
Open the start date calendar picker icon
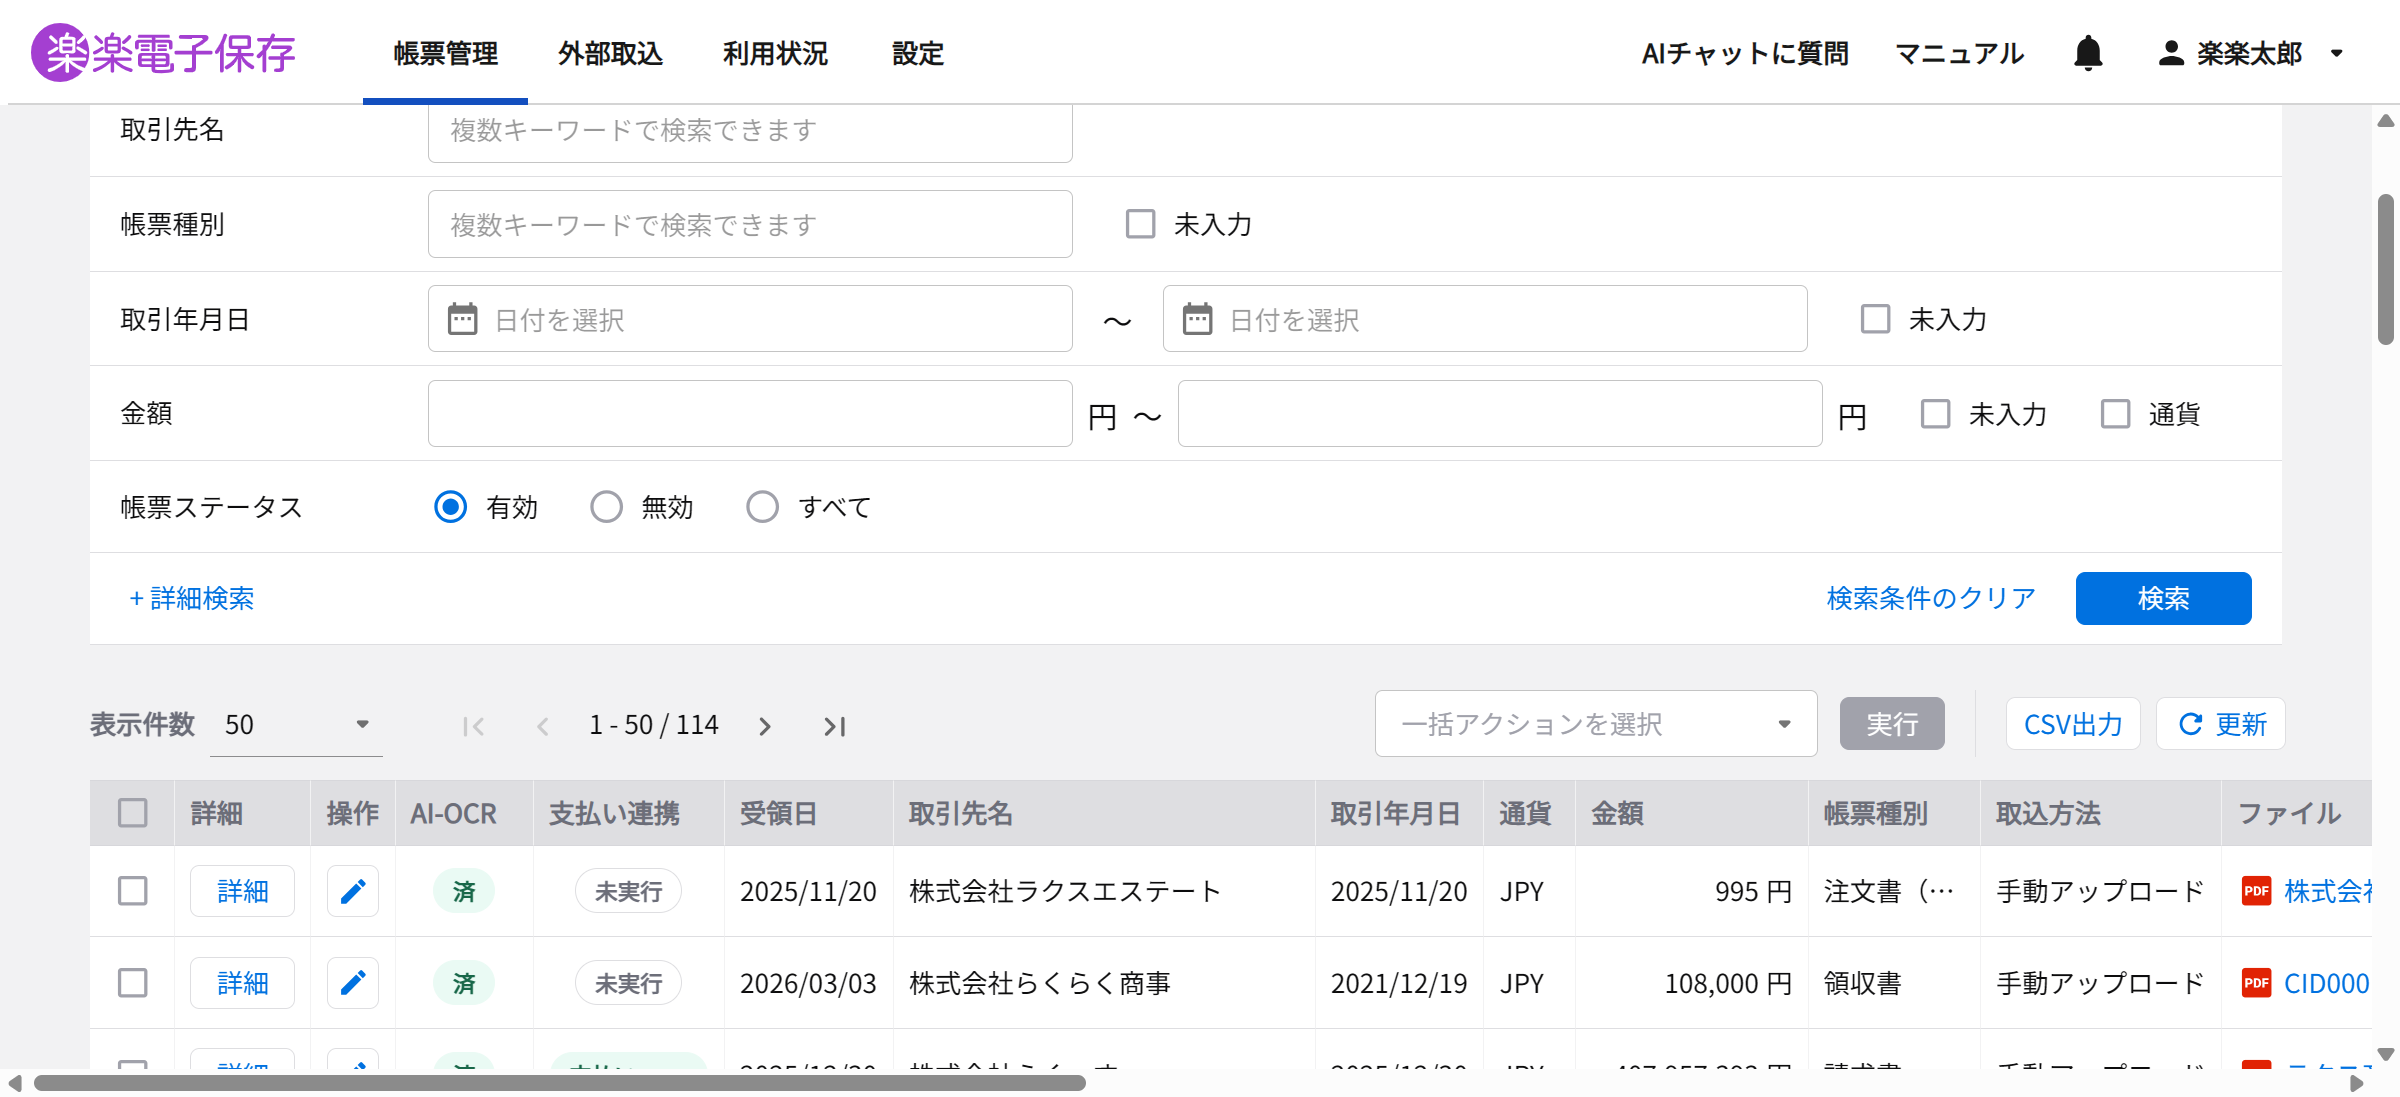(x=462, y=320)
